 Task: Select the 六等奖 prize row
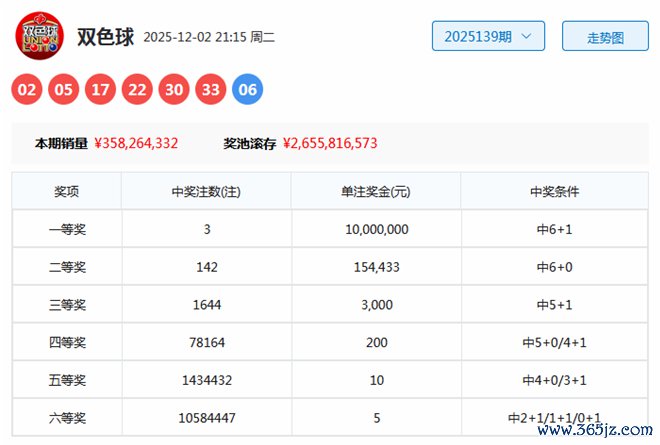coord(67,418)
